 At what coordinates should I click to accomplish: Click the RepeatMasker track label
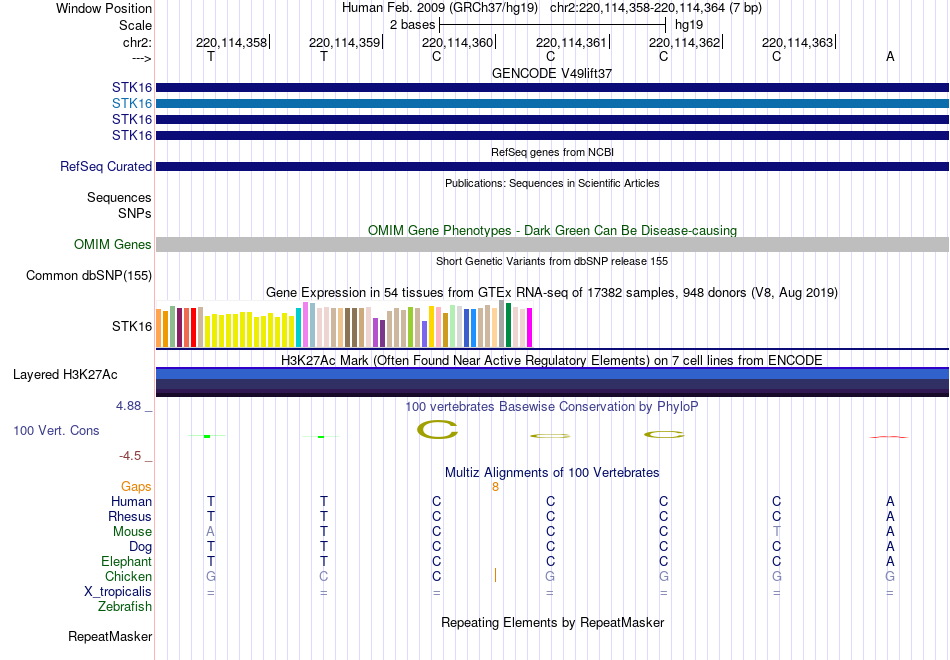coord(110,636)
